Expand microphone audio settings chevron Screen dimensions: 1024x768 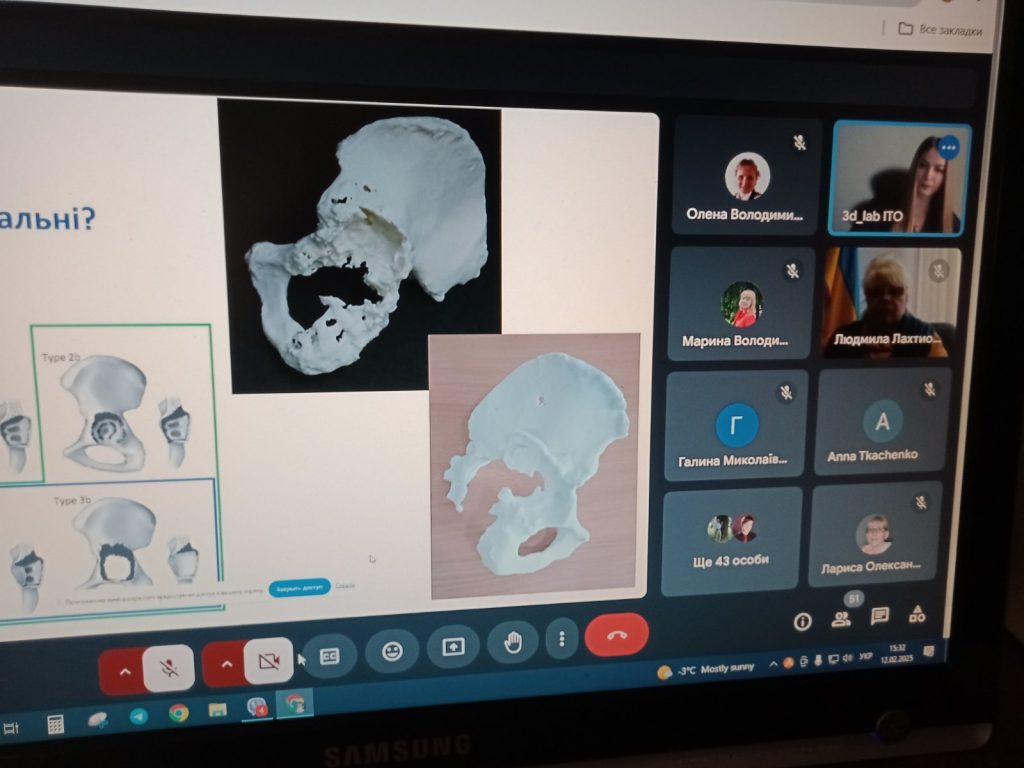pos(124,671)
